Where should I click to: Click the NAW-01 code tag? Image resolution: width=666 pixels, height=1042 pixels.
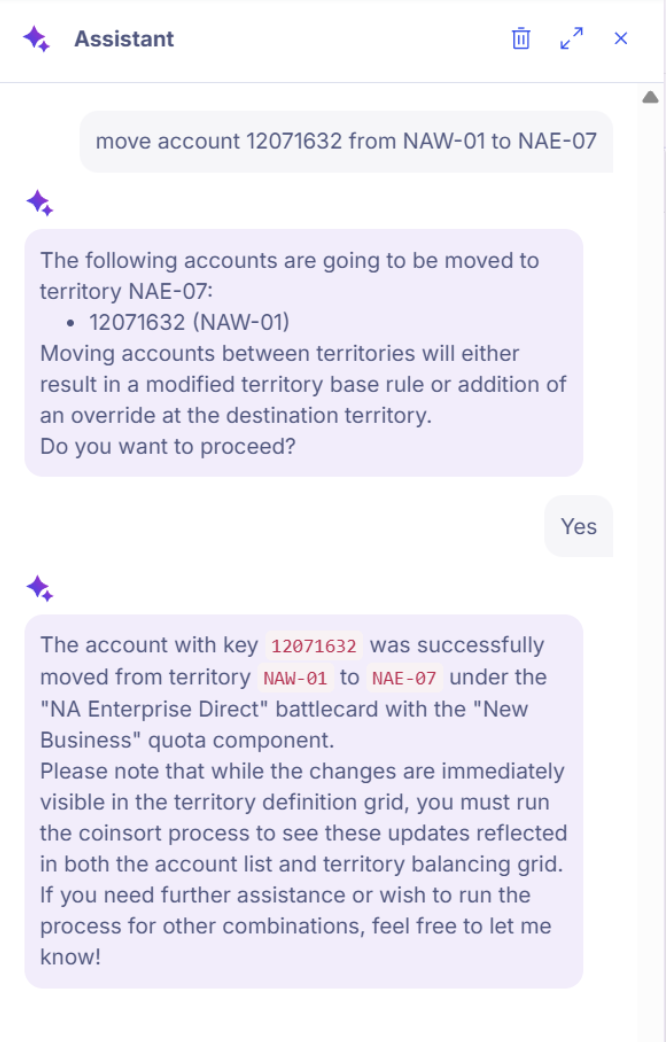pyautogui.click(x=295, y=678)
